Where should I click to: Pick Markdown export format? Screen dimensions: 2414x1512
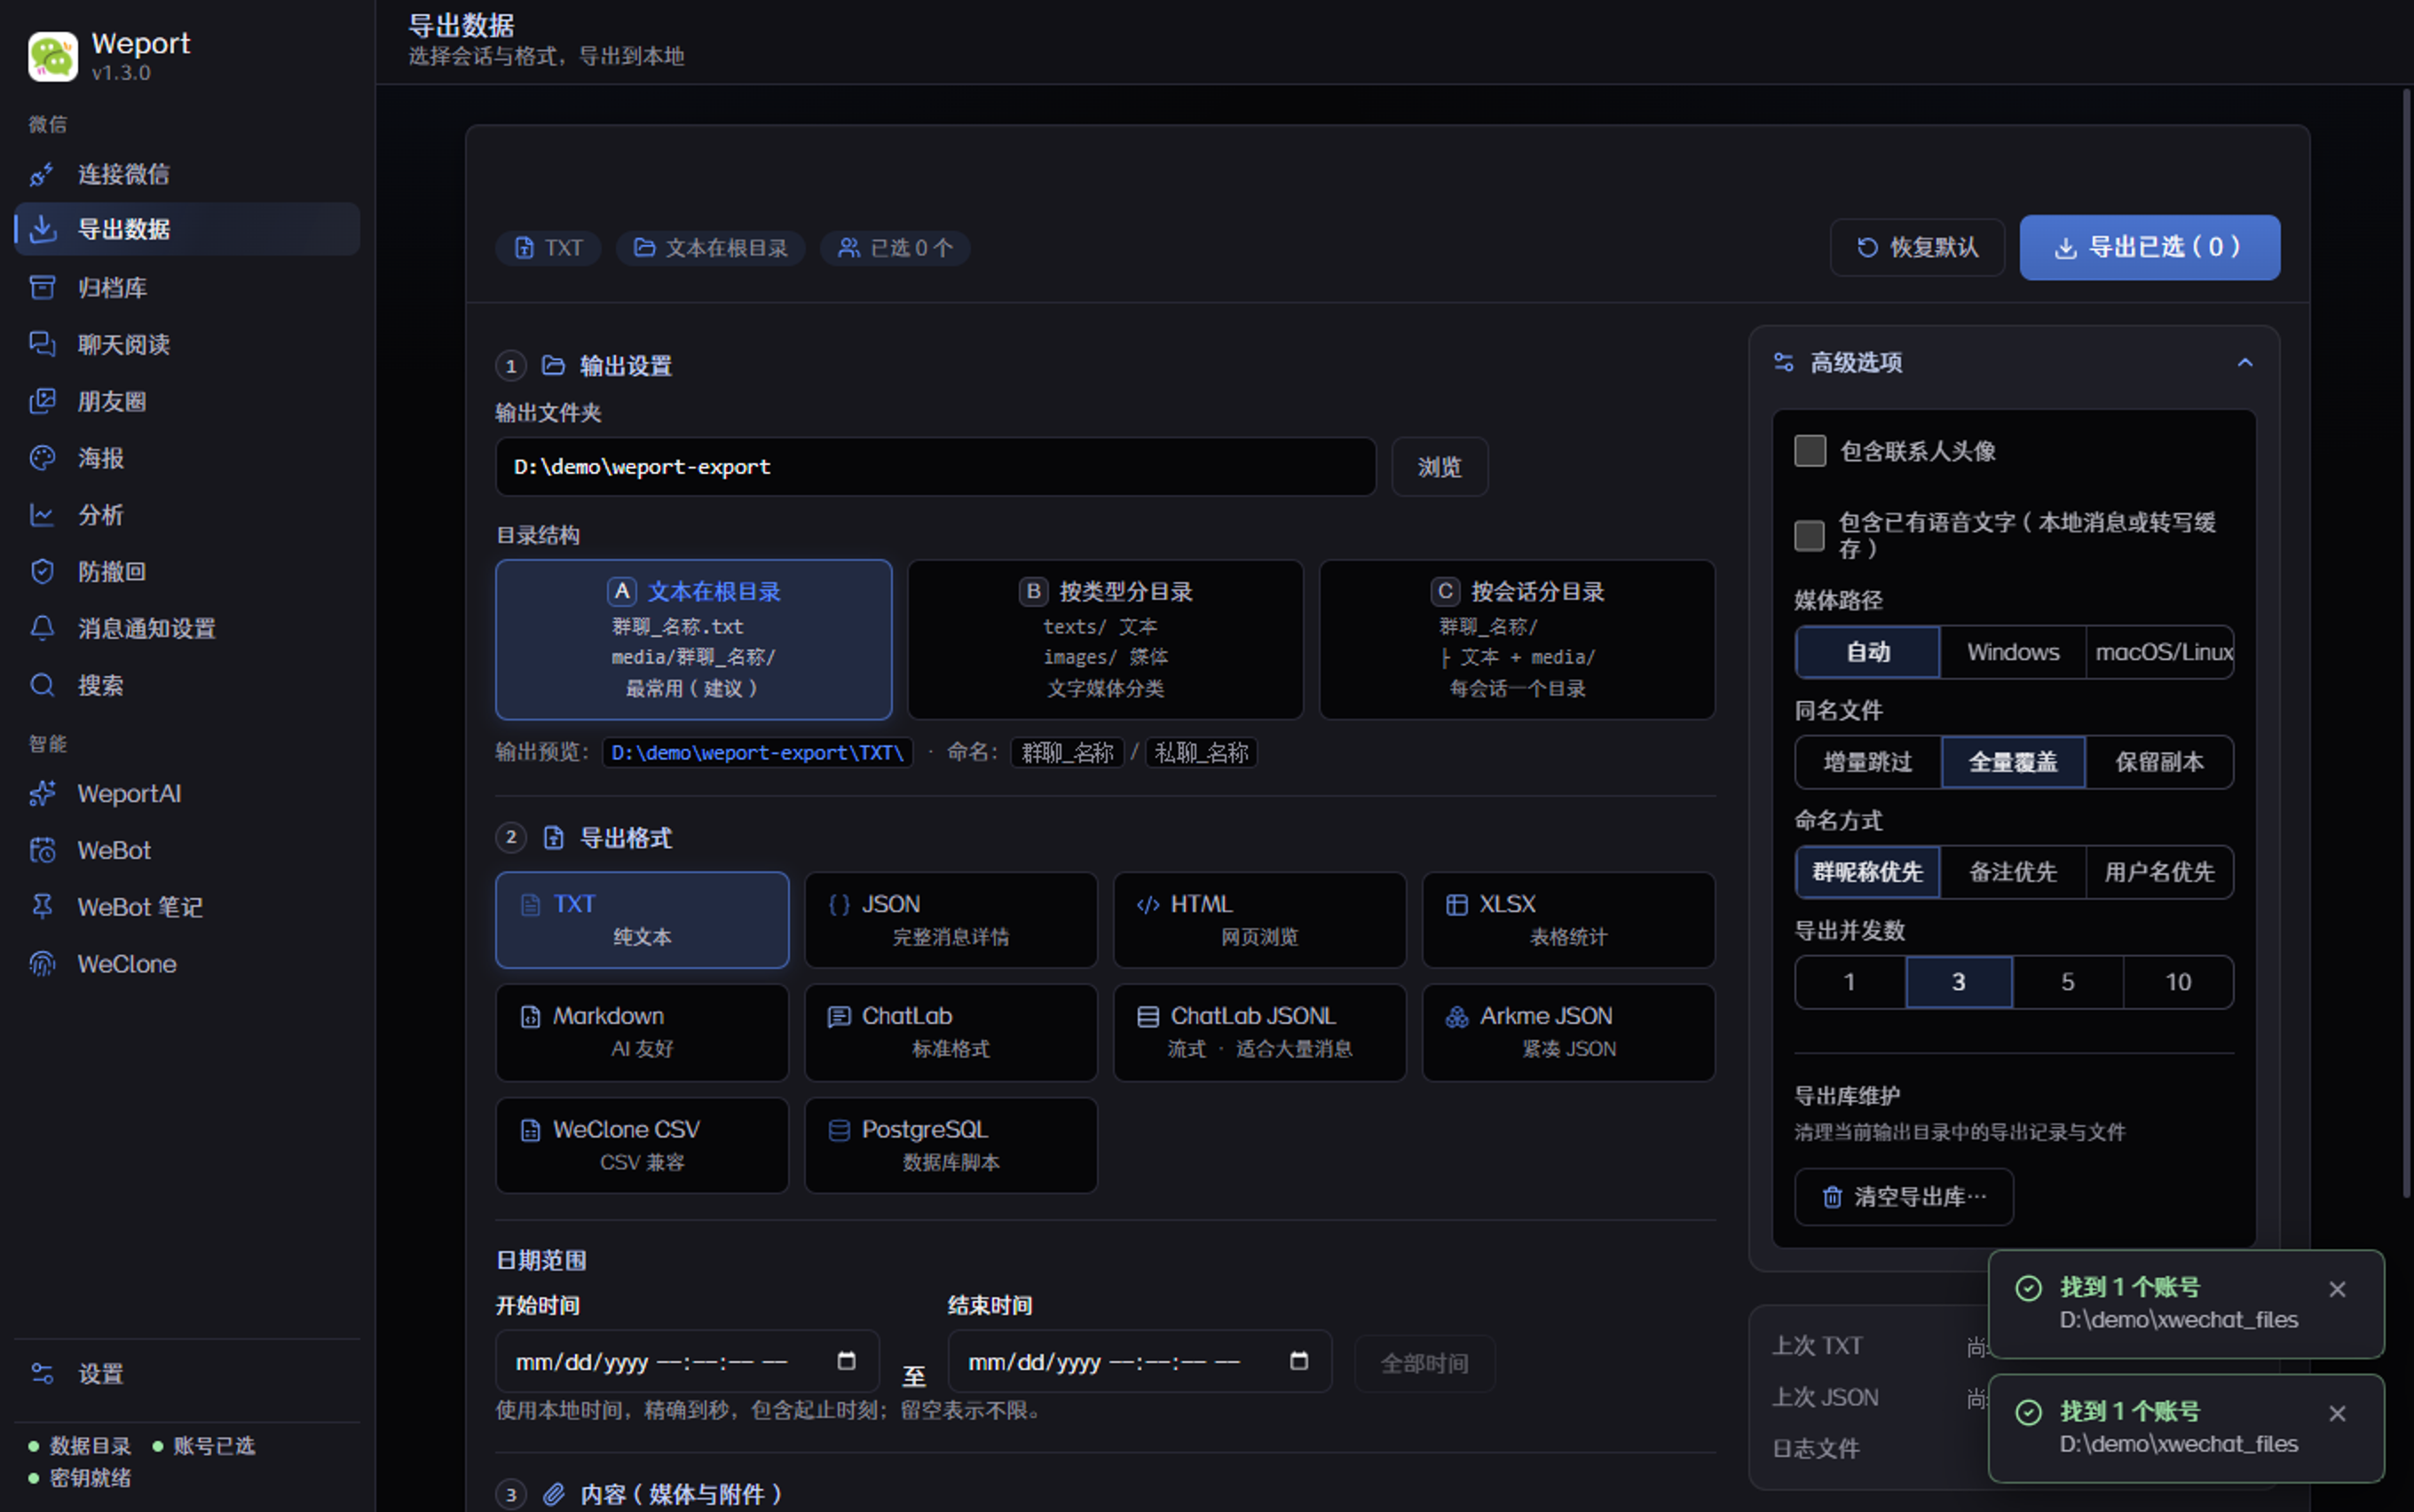(x=642, y=1032)
